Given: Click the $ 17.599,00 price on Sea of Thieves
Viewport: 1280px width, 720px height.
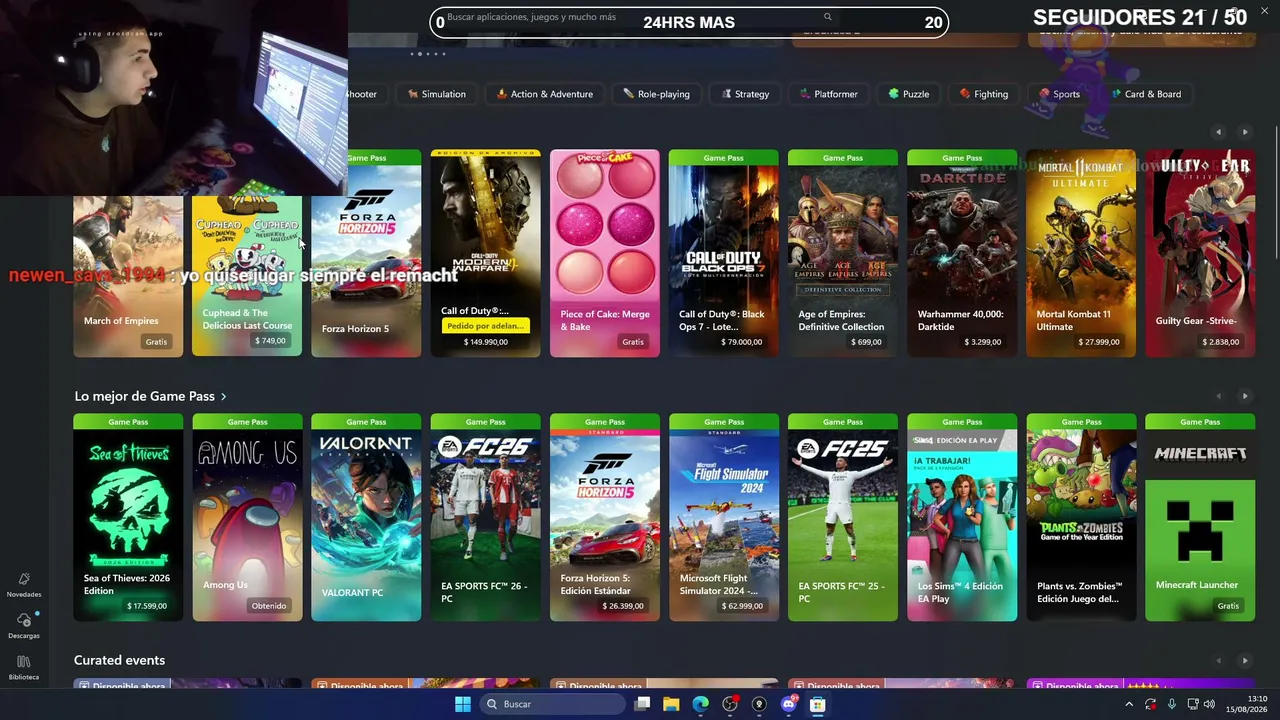Looking at the screenshot, I should click(x=147, y=606).
